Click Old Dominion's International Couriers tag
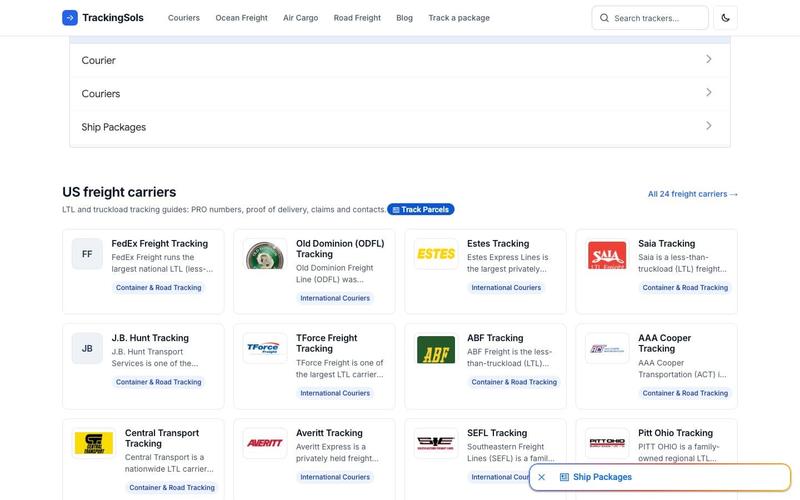The height and width of the screenshot is (500, 800). [x=335, y=298]
